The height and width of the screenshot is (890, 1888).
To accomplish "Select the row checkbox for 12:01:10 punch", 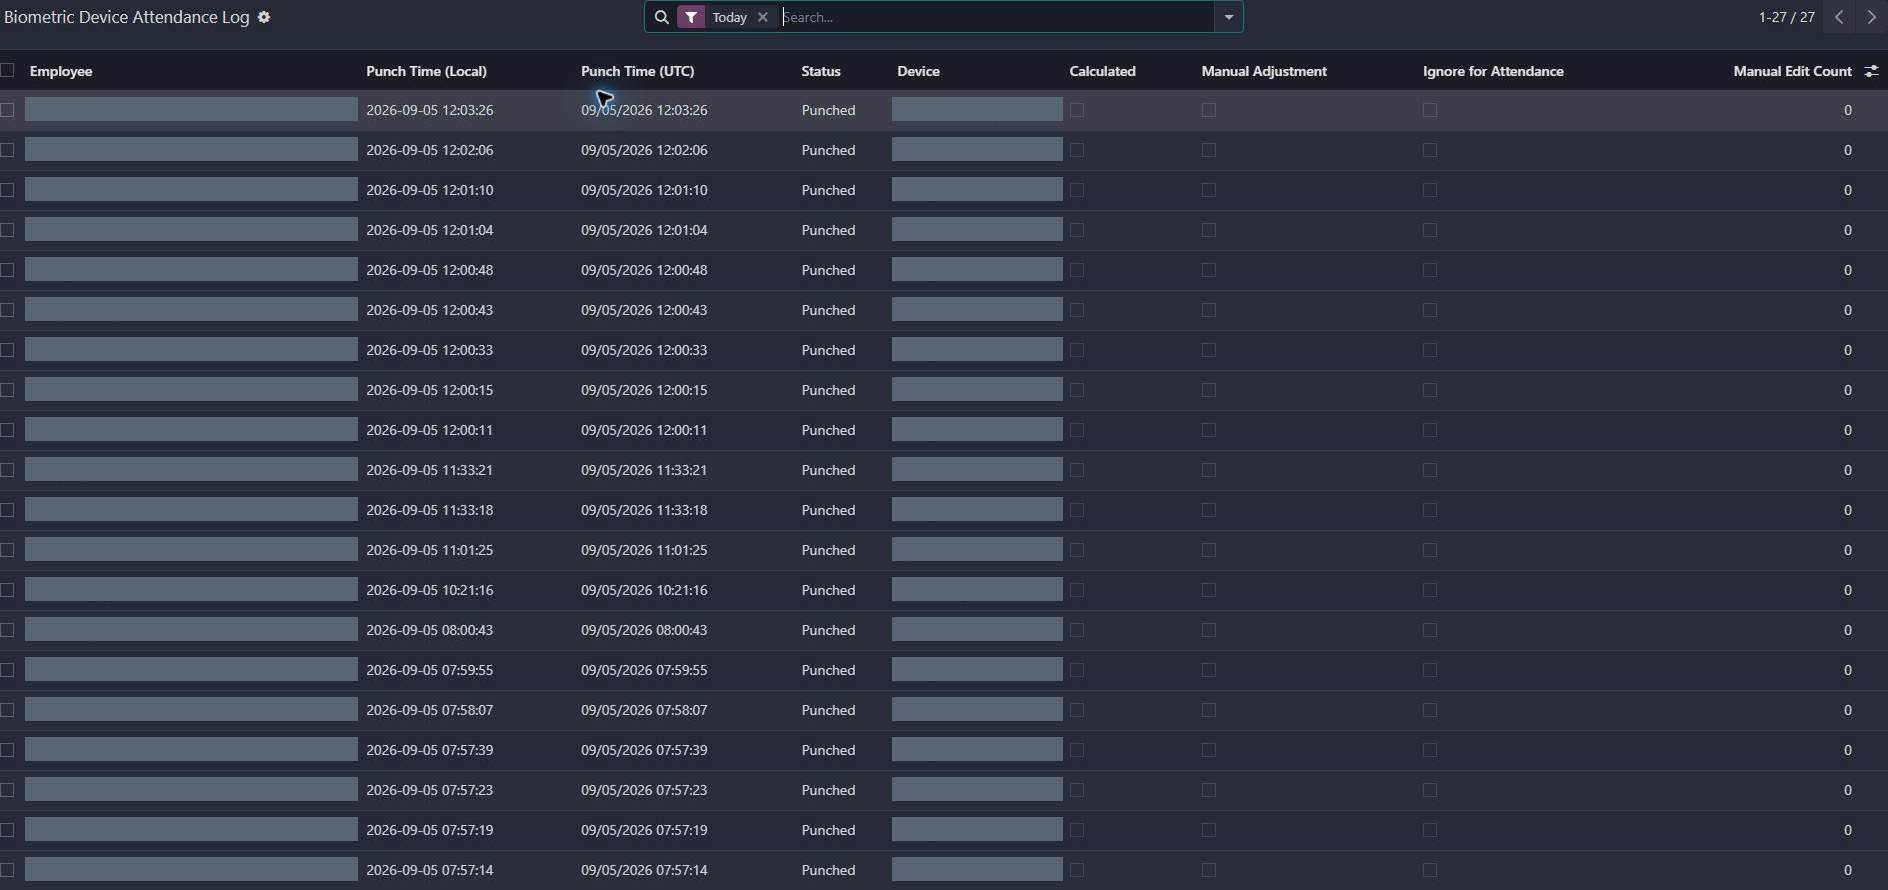I will click(x=8, y=190).
